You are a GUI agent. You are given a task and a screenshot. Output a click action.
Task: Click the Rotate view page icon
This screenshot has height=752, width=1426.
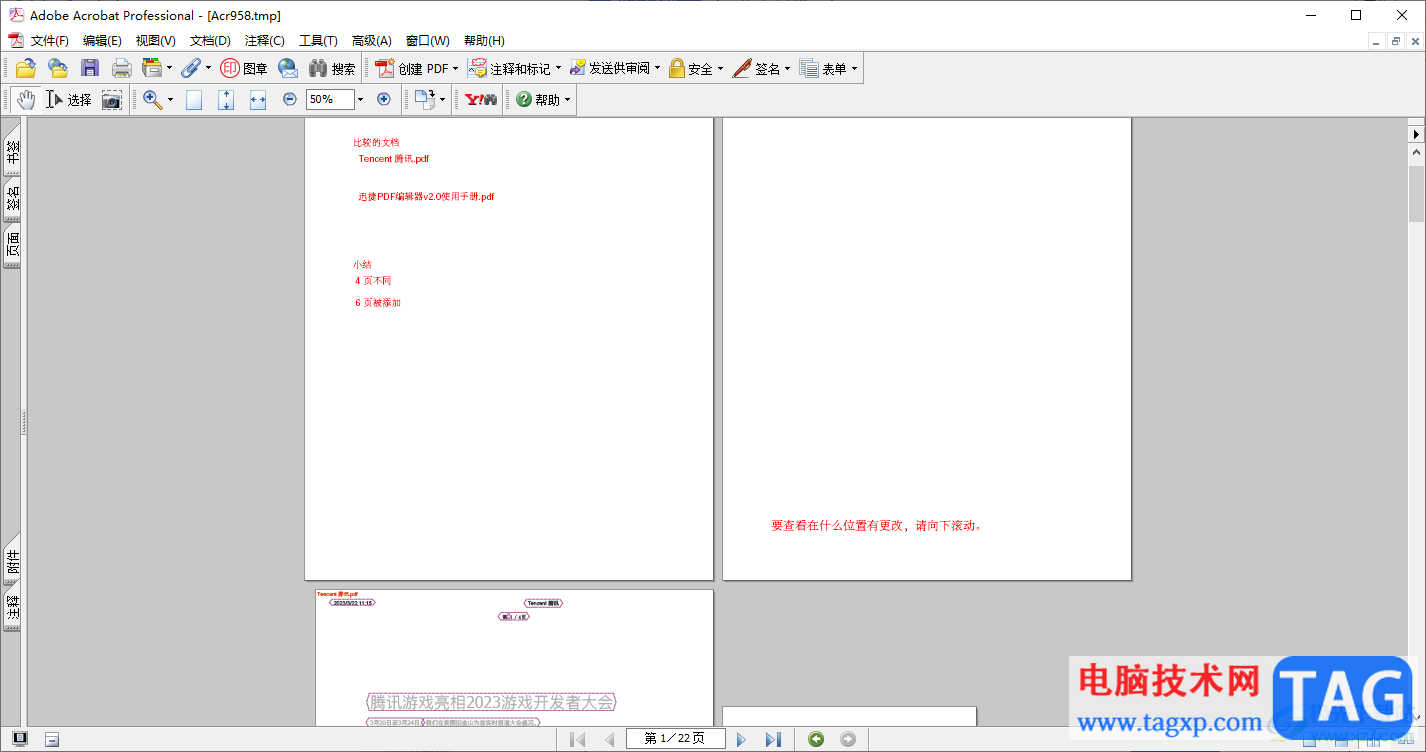(x=424, y=99)
